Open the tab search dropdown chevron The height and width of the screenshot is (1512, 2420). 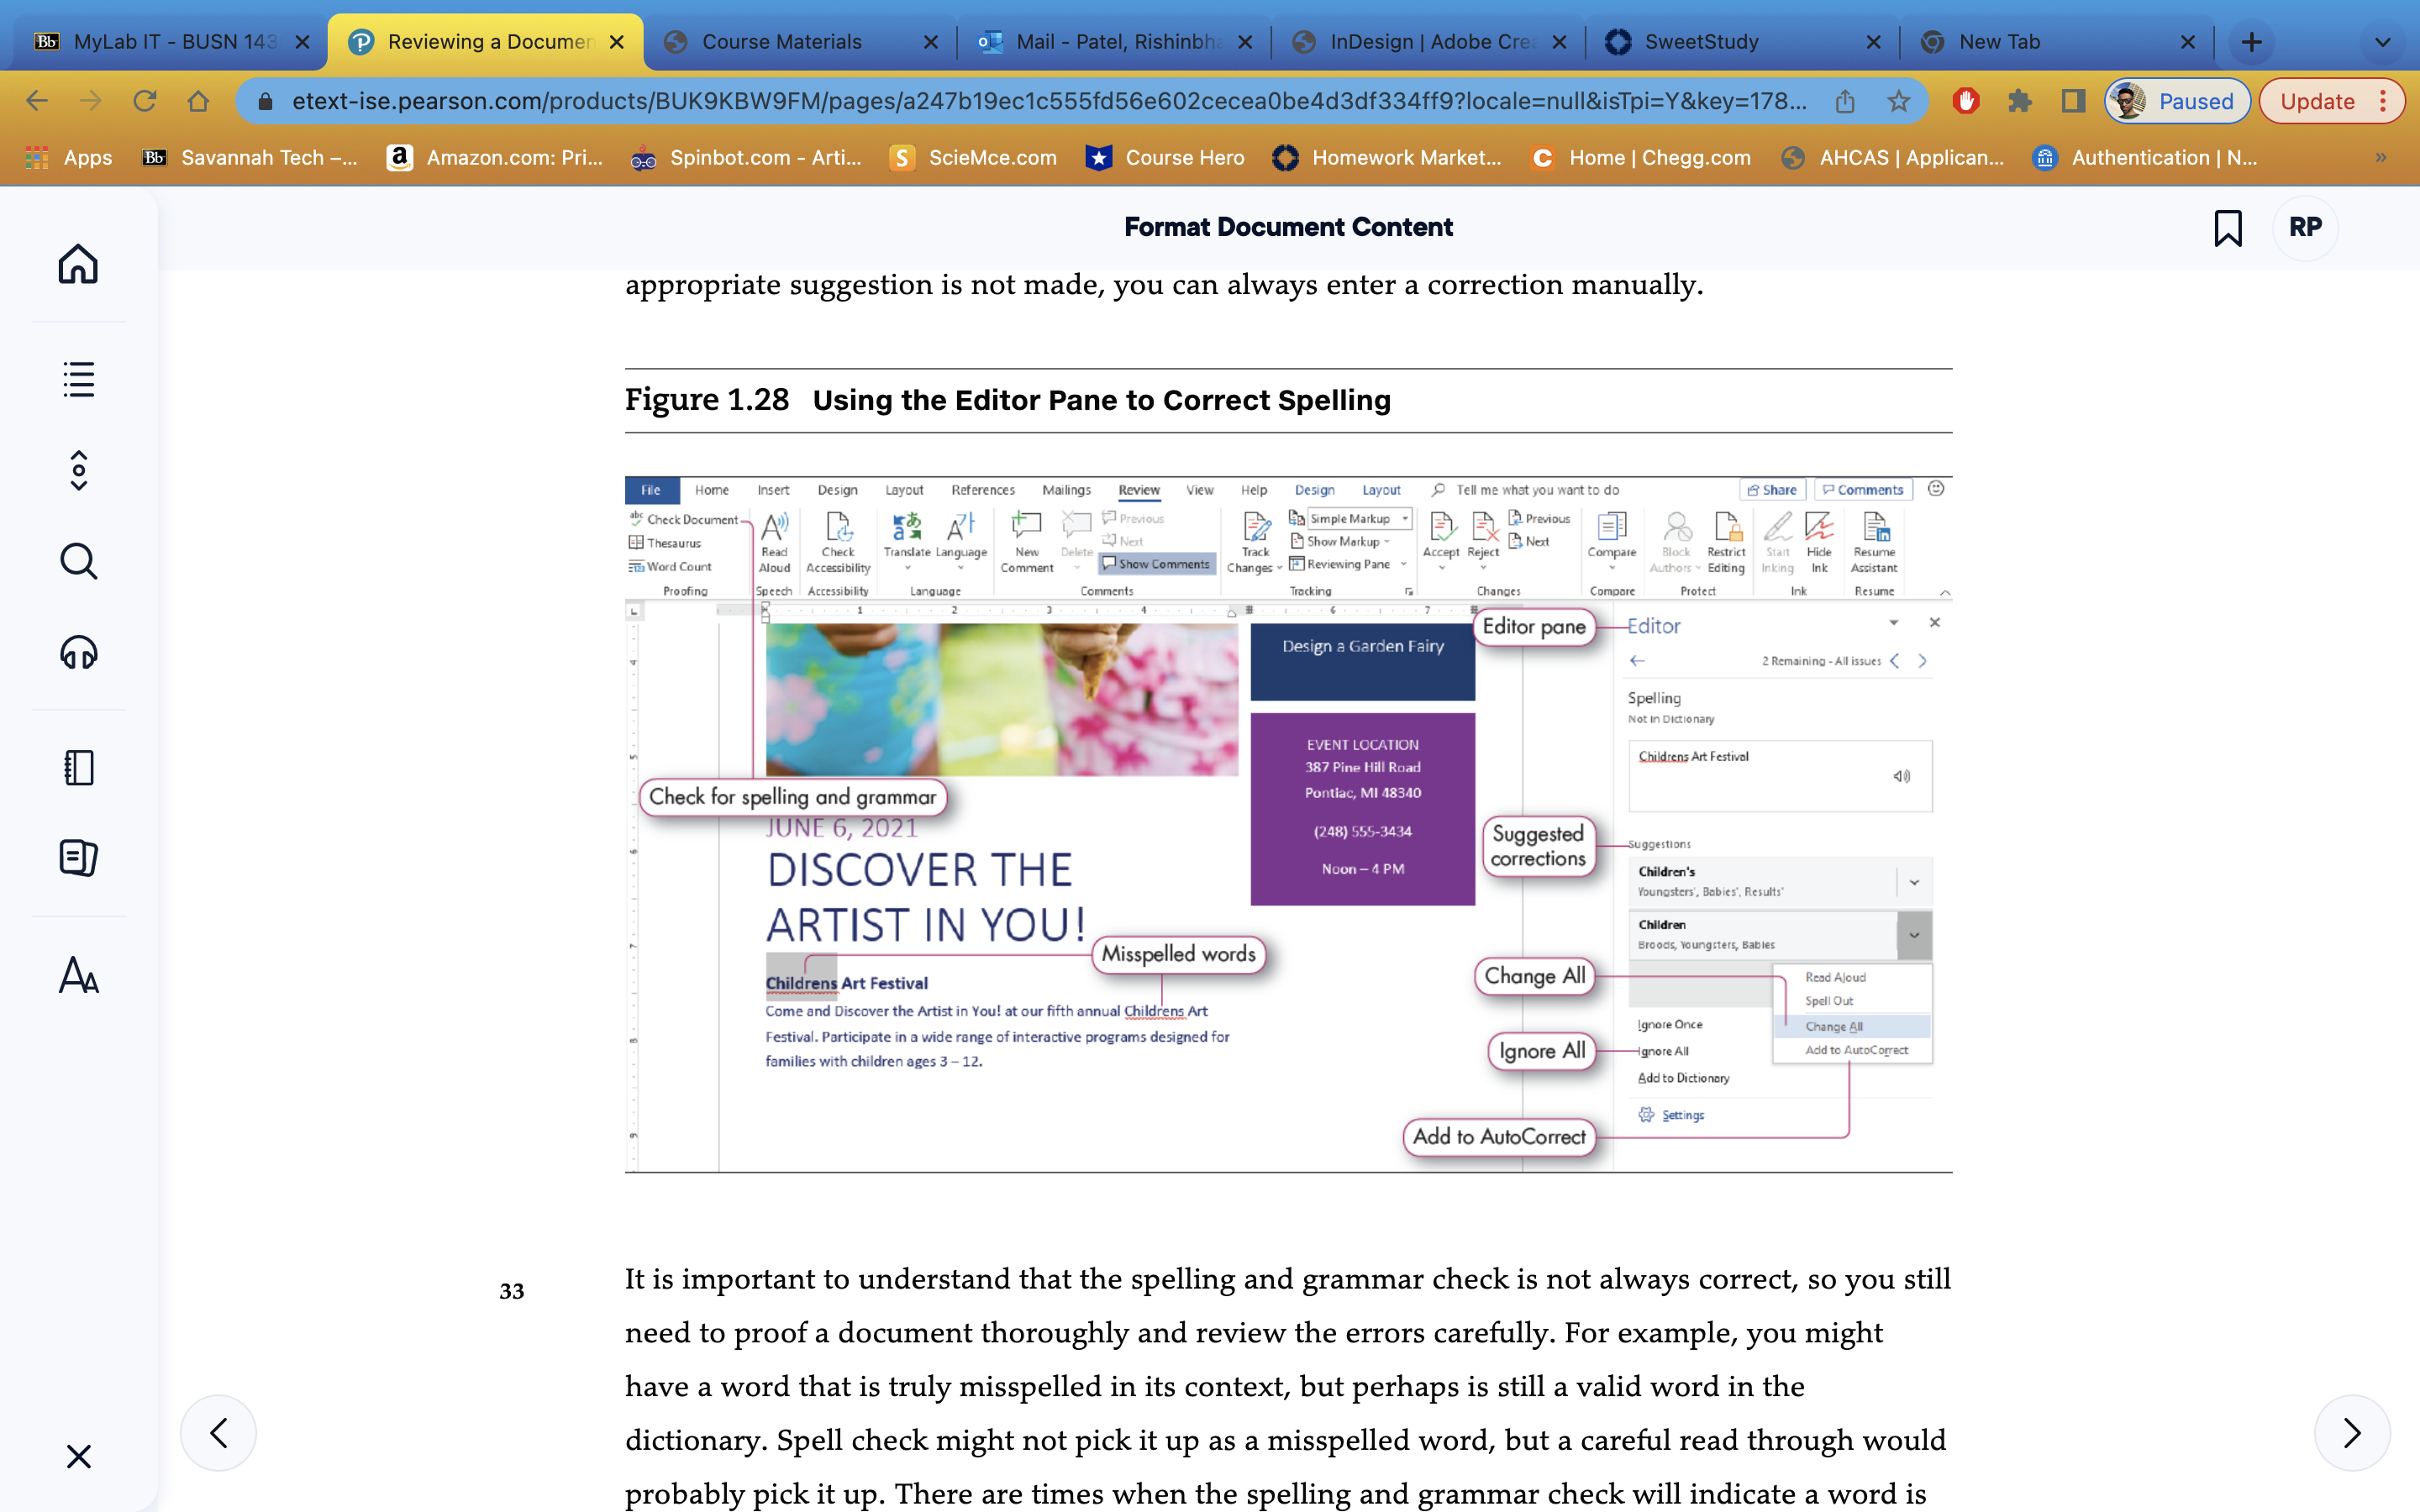click(x=2383, y=42)
